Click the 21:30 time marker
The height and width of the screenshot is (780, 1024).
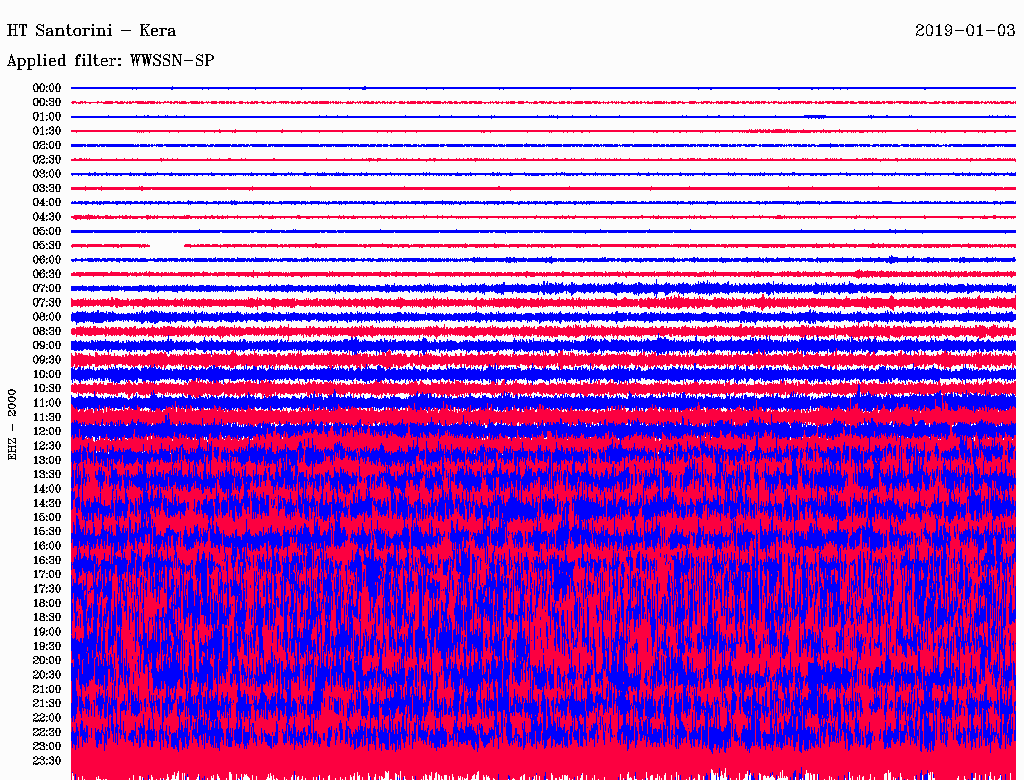point(47,704)
